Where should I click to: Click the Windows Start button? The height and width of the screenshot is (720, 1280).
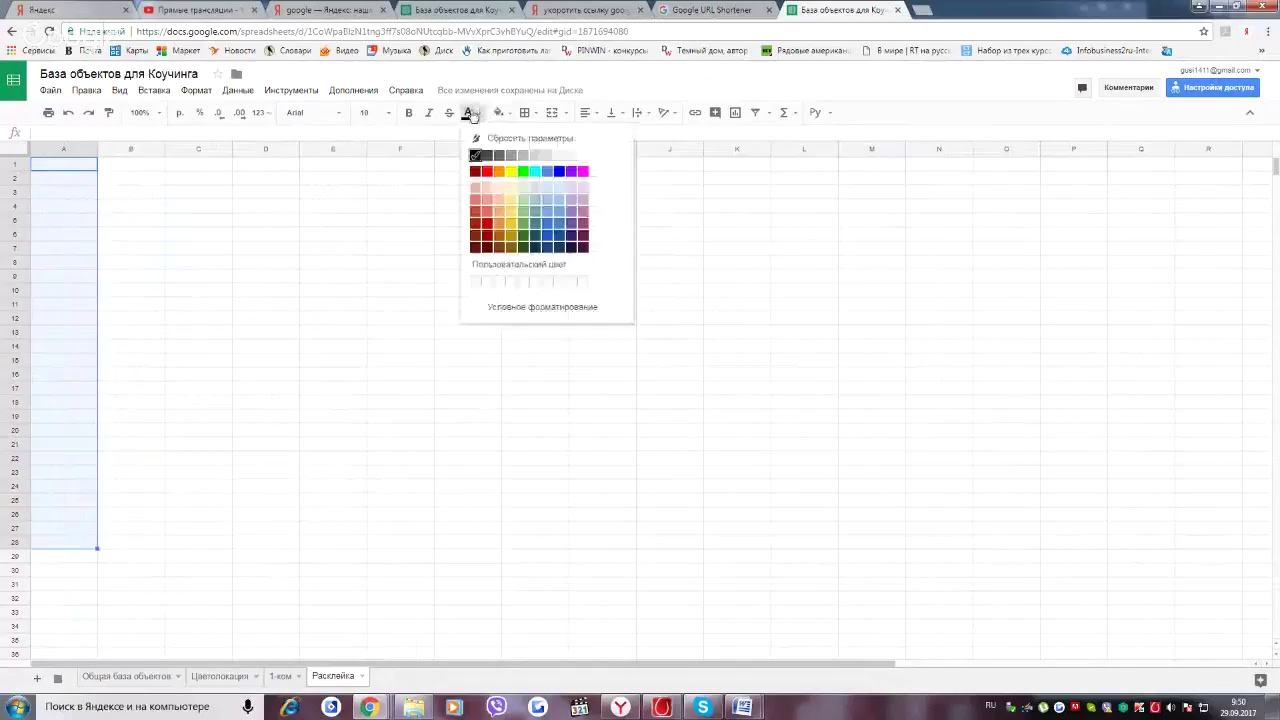[x=17, y=707]
